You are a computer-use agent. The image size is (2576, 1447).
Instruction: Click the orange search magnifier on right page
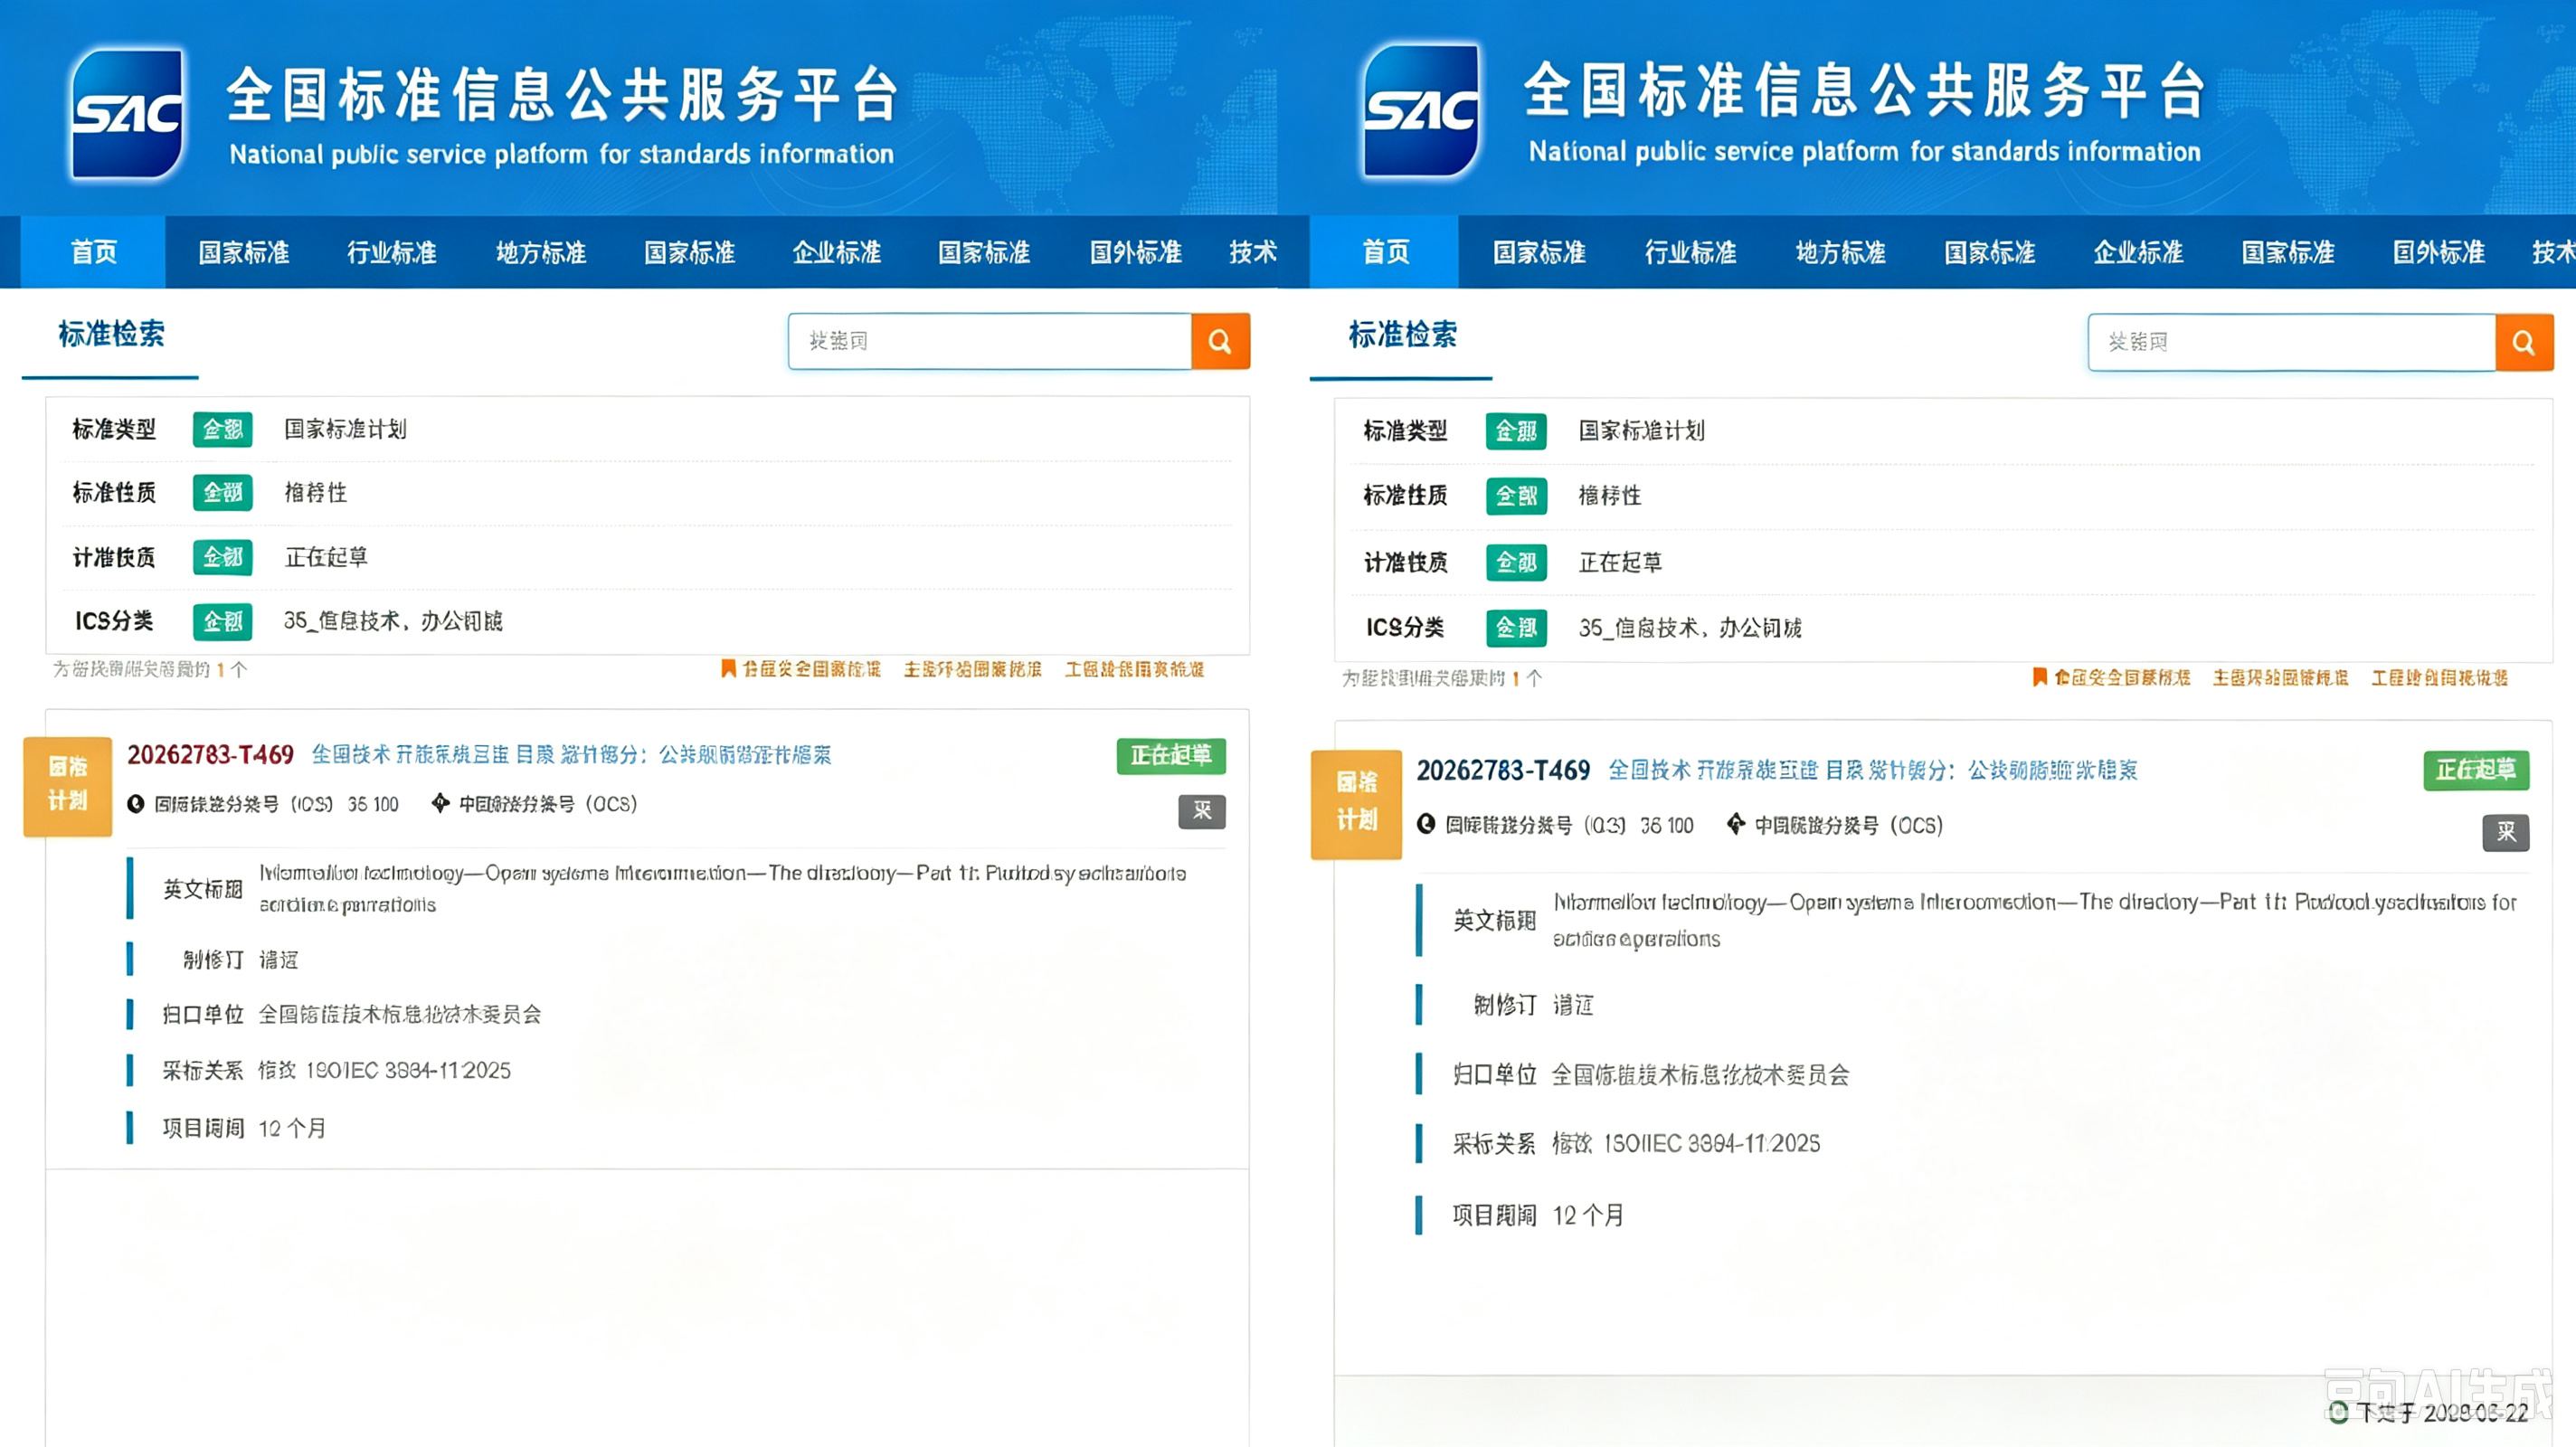click(x=2524, y=342)
